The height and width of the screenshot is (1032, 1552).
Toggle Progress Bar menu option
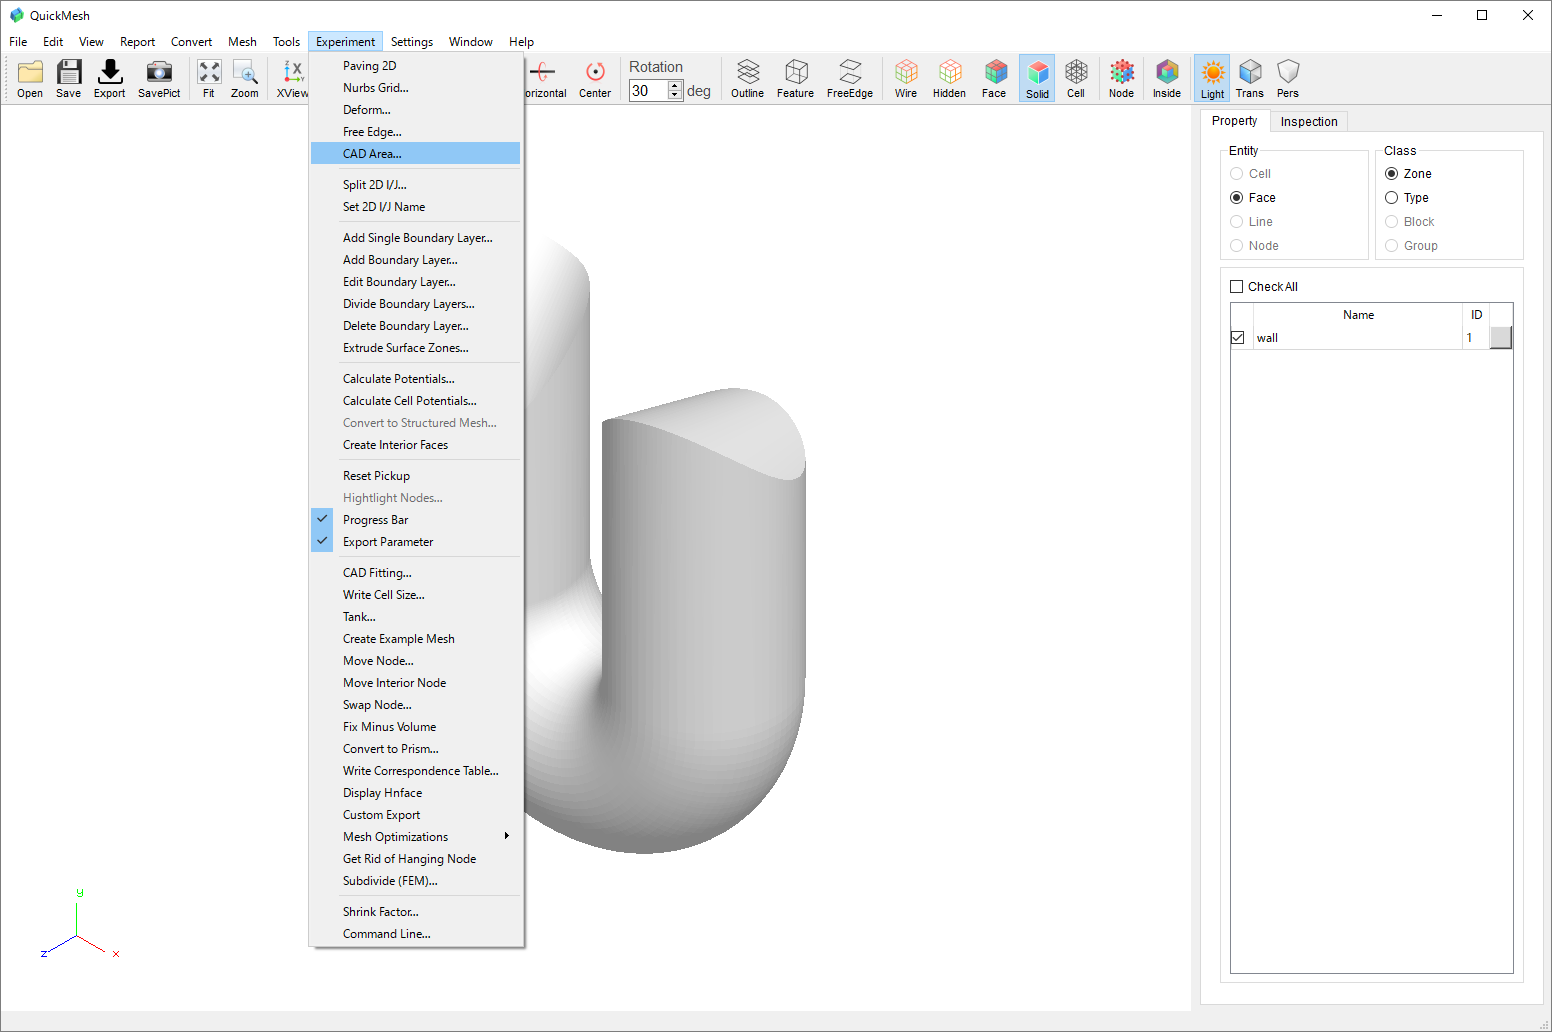(415, 520)
